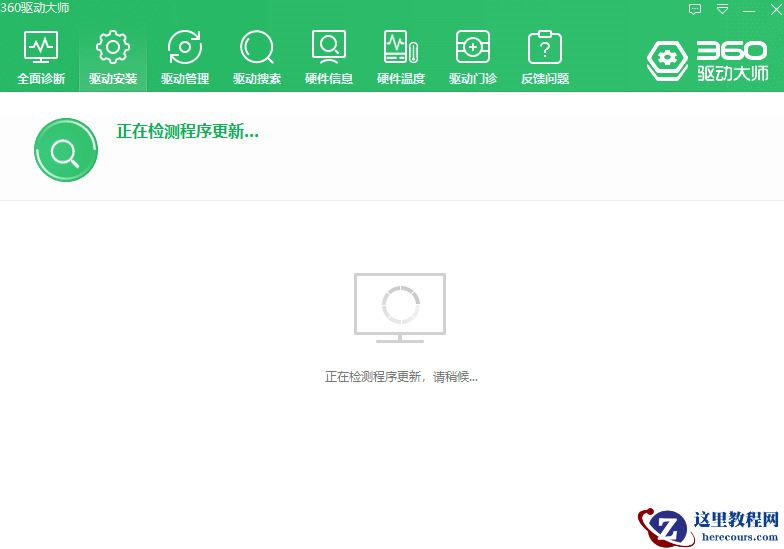View the 硬件信息 hardware info tab
The height and width of the screenshot is (549, 784).
(x=329, y=58)
